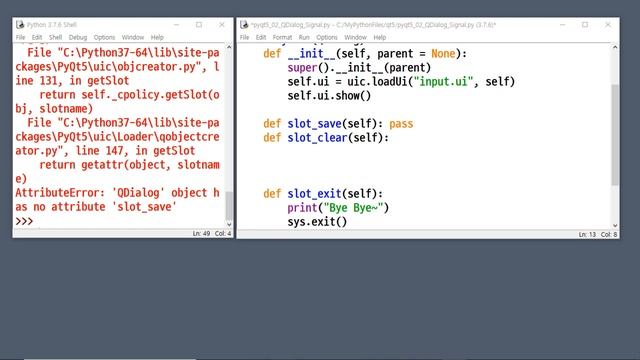Image resolution: width=640 pixels, height=360 pixels.
Task: Open Format menu in editor window
Action: (282, 37)
